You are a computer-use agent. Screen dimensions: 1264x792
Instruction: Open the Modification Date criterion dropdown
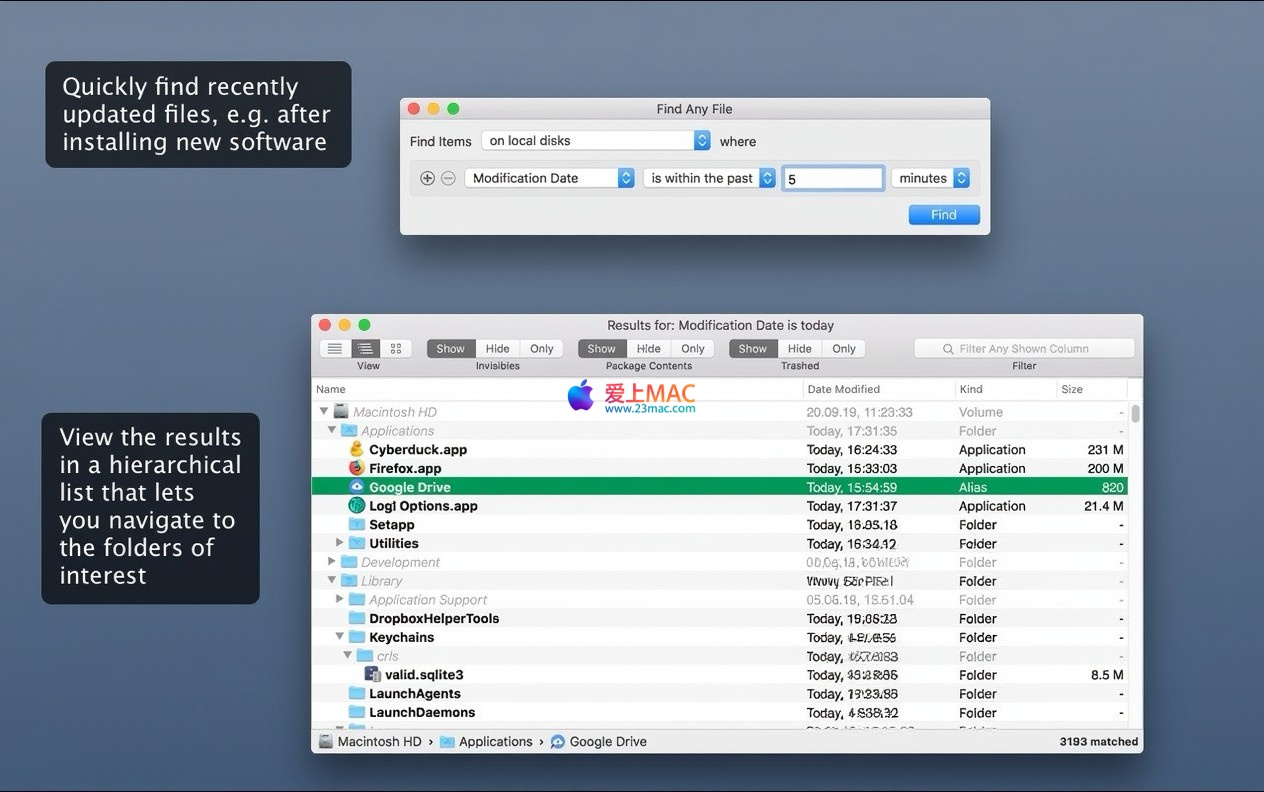pos(549,178)
